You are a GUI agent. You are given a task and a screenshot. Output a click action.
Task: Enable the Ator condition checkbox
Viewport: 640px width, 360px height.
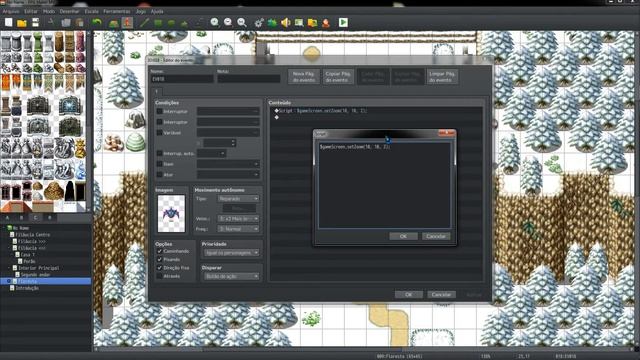click(160, 175)
